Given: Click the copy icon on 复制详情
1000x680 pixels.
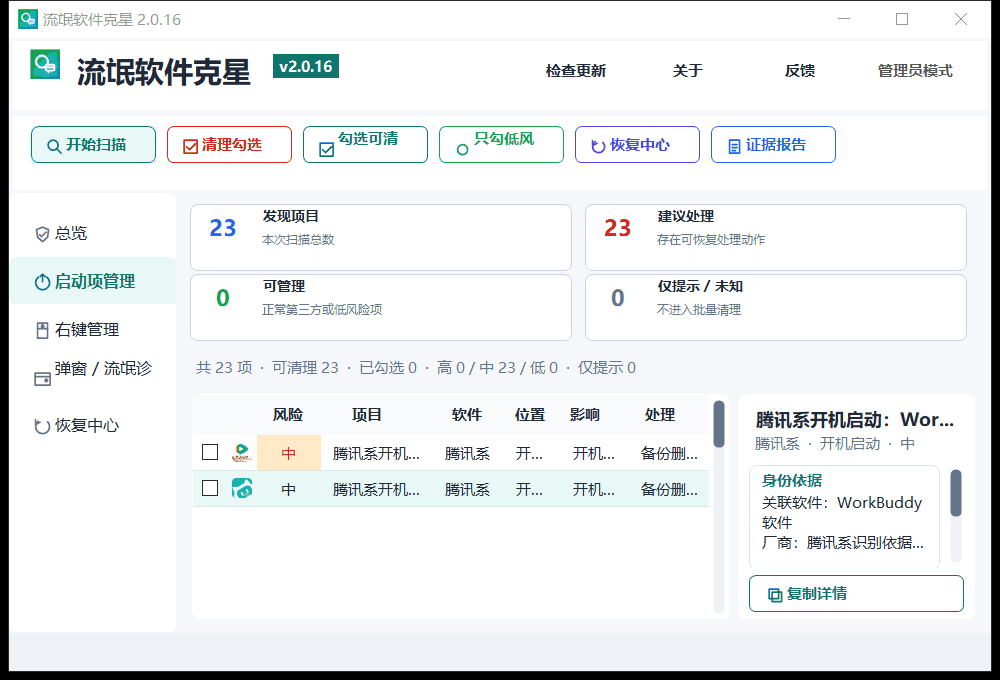Looking at the screenshot, I should pyautogui.click(x=774, y=595).
